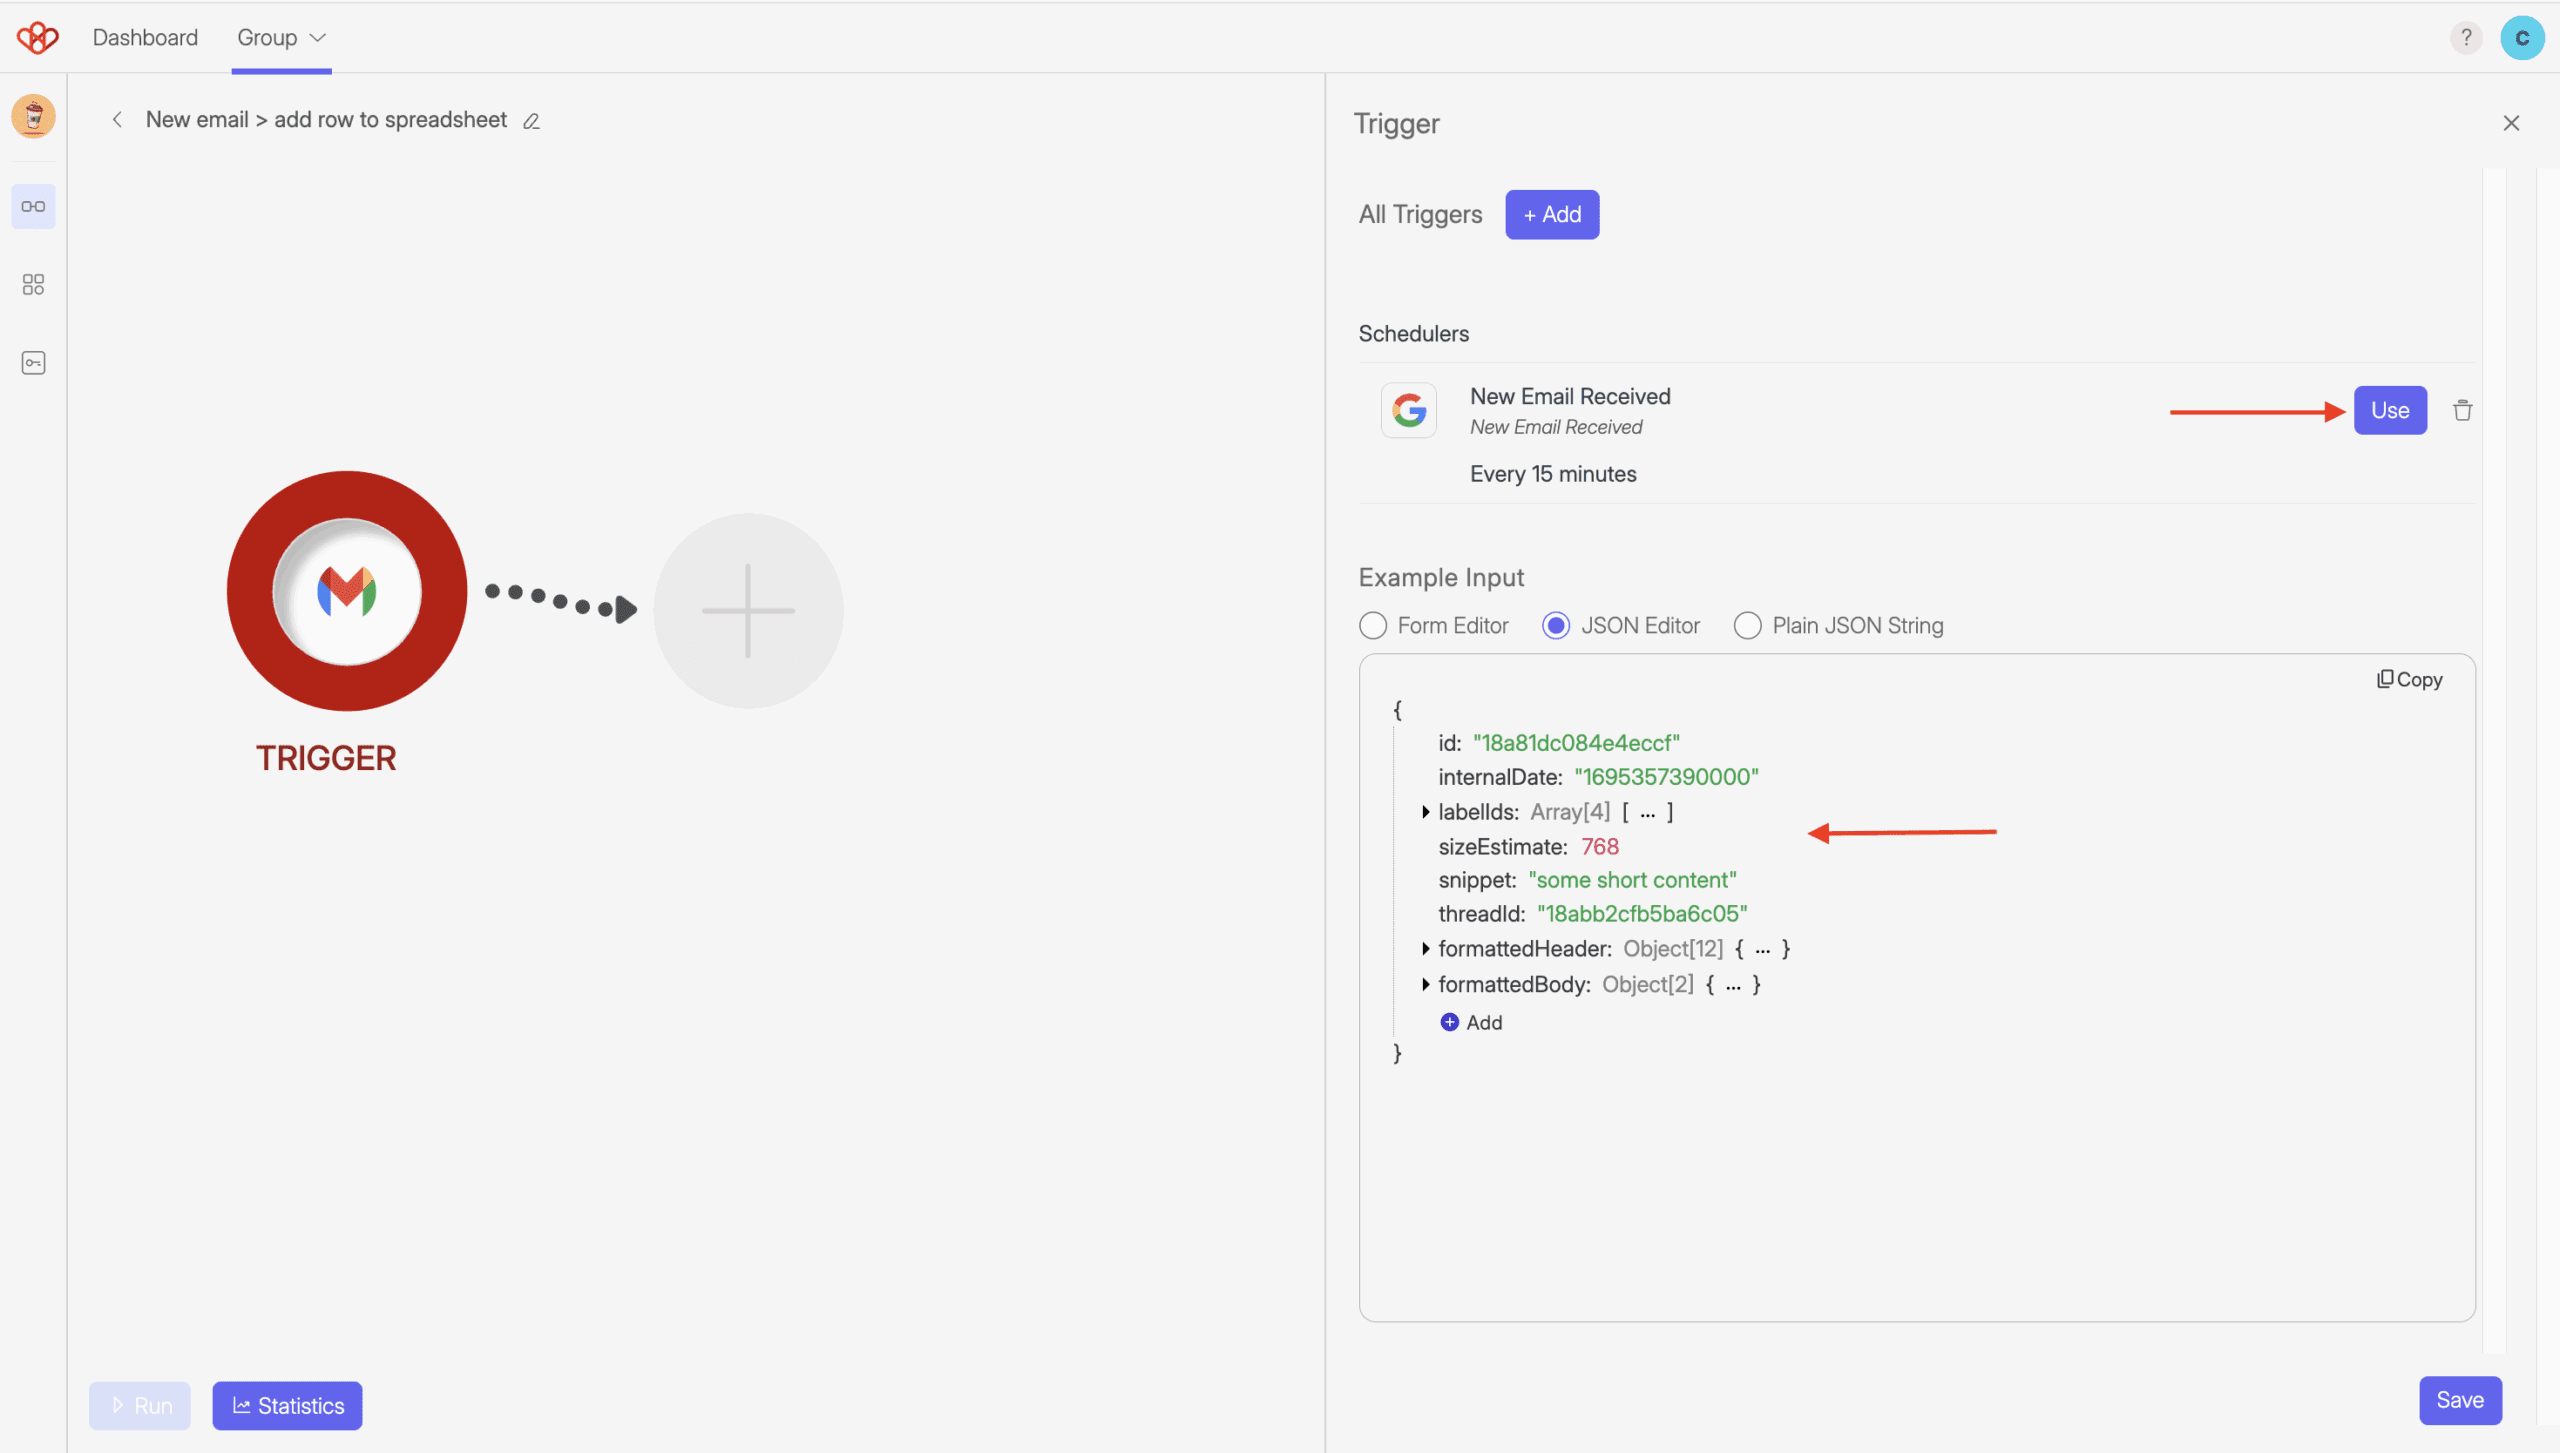Edit workflow name with pencil icon
Image resolution: width=2560 pixels, height=1453 pixels.
[531, 121]
